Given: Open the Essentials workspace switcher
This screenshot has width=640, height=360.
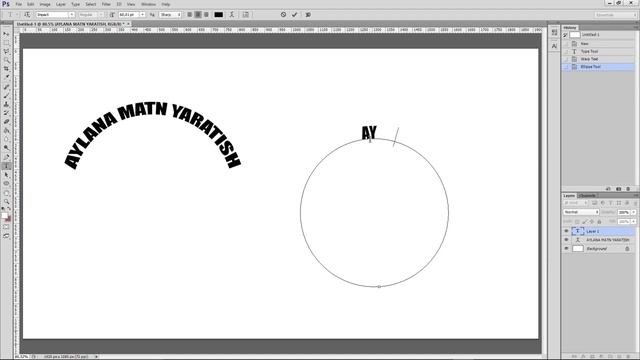Looking at the screenshot, I should point(616,15).
